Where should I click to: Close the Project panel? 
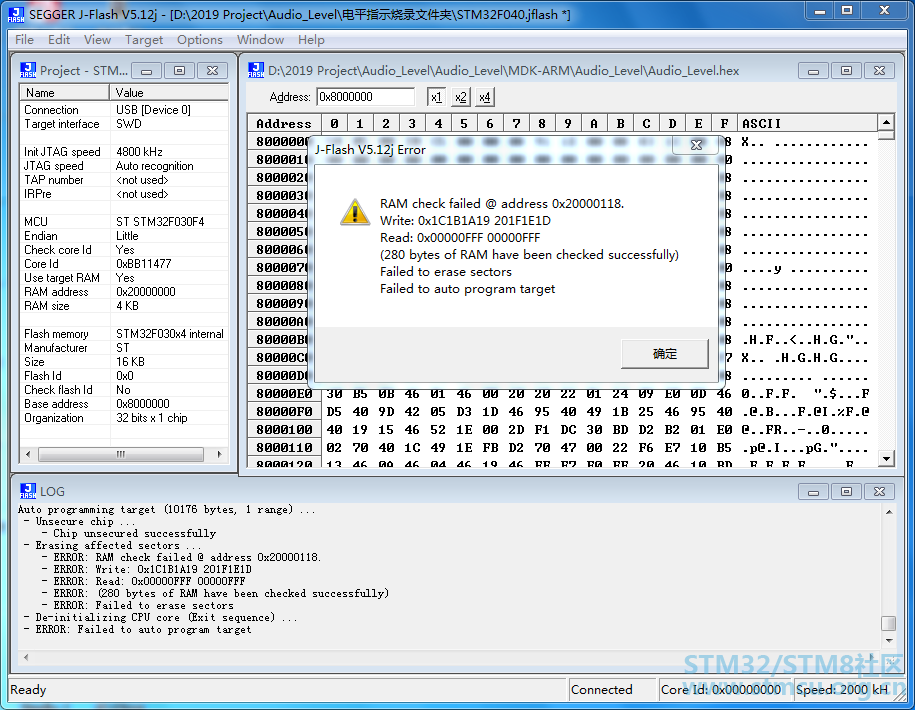212,71
